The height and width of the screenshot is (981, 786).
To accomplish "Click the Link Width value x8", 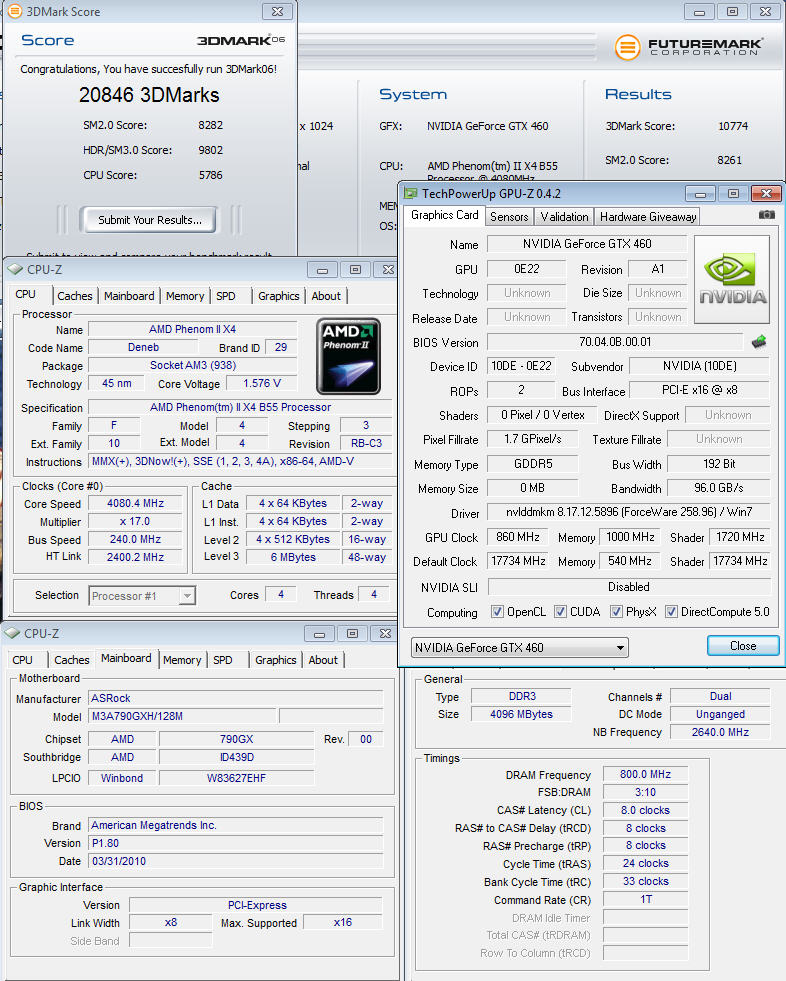I will tap(170, 922).
